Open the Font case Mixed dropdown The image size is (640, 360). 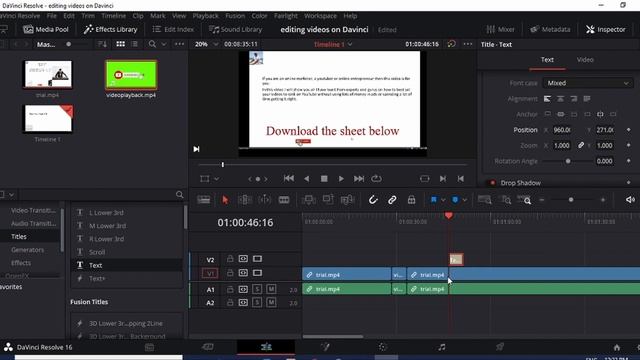click(x=588, y=83)
